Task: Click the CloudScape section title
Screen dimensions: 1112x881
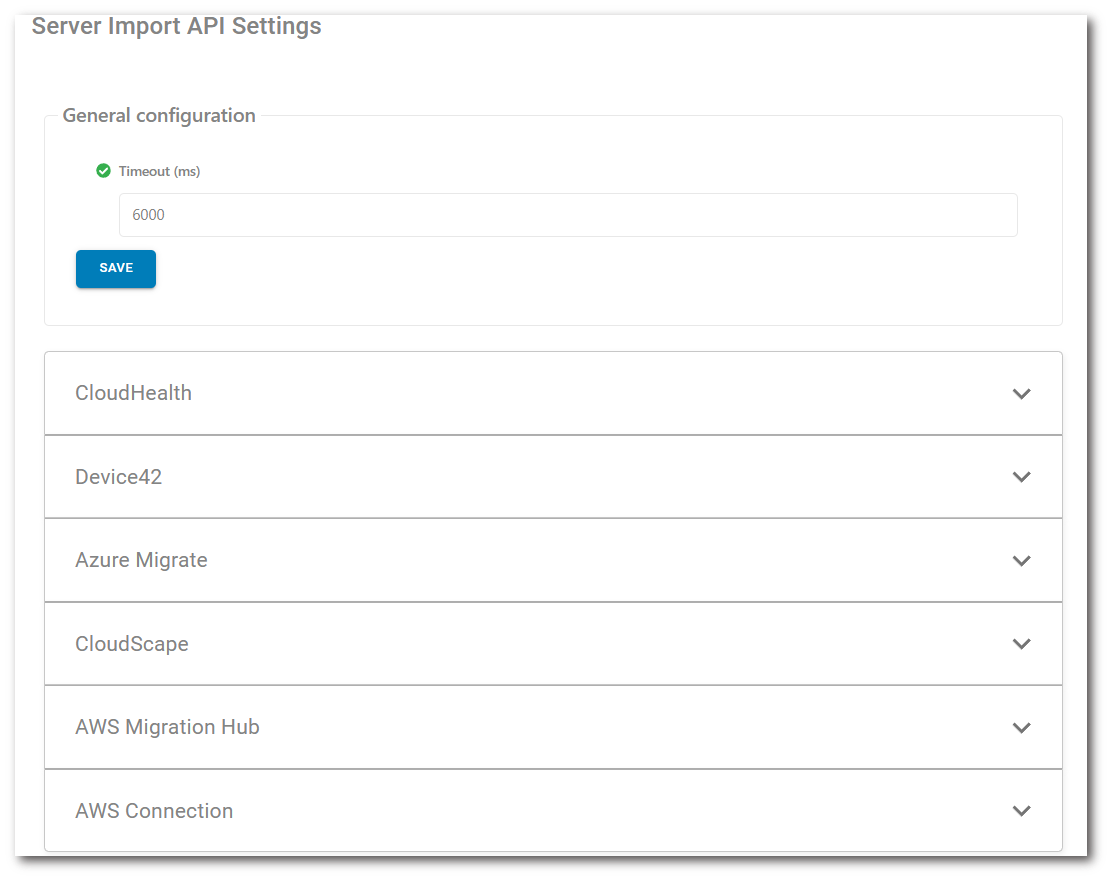Action: pos(131,644)
